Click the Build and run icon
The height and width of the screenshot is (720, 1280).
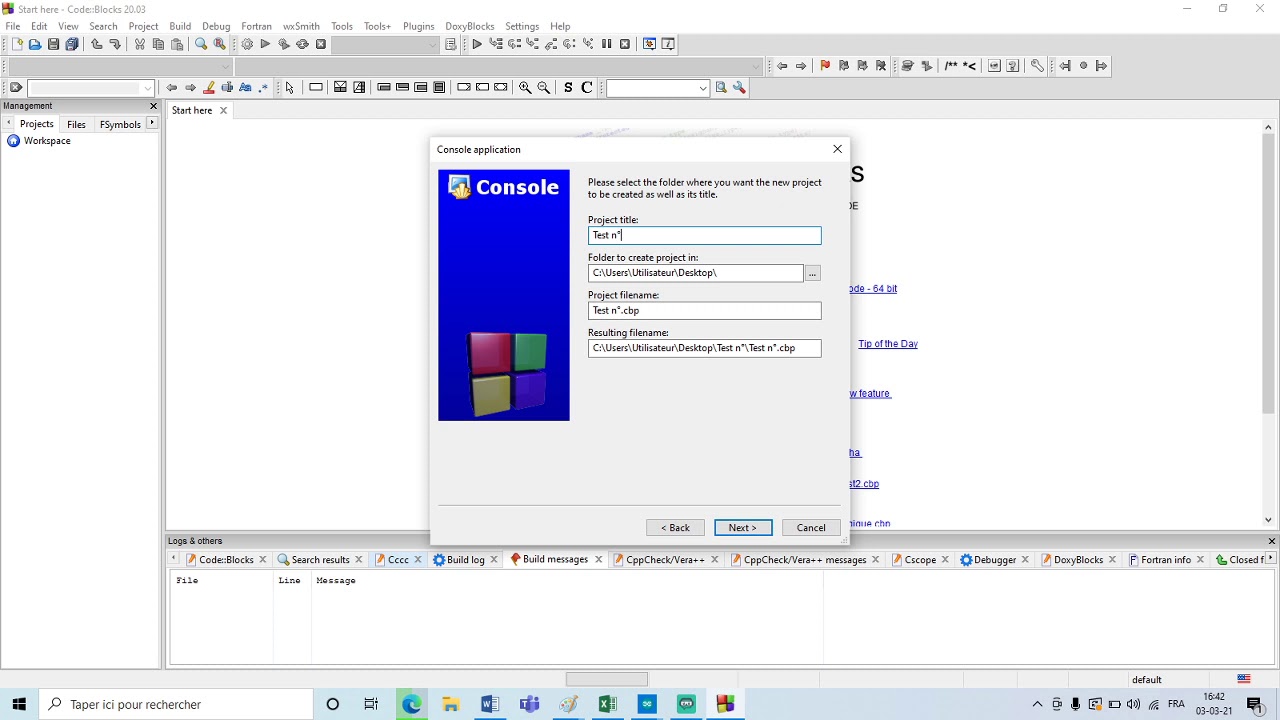click(284, 44)
